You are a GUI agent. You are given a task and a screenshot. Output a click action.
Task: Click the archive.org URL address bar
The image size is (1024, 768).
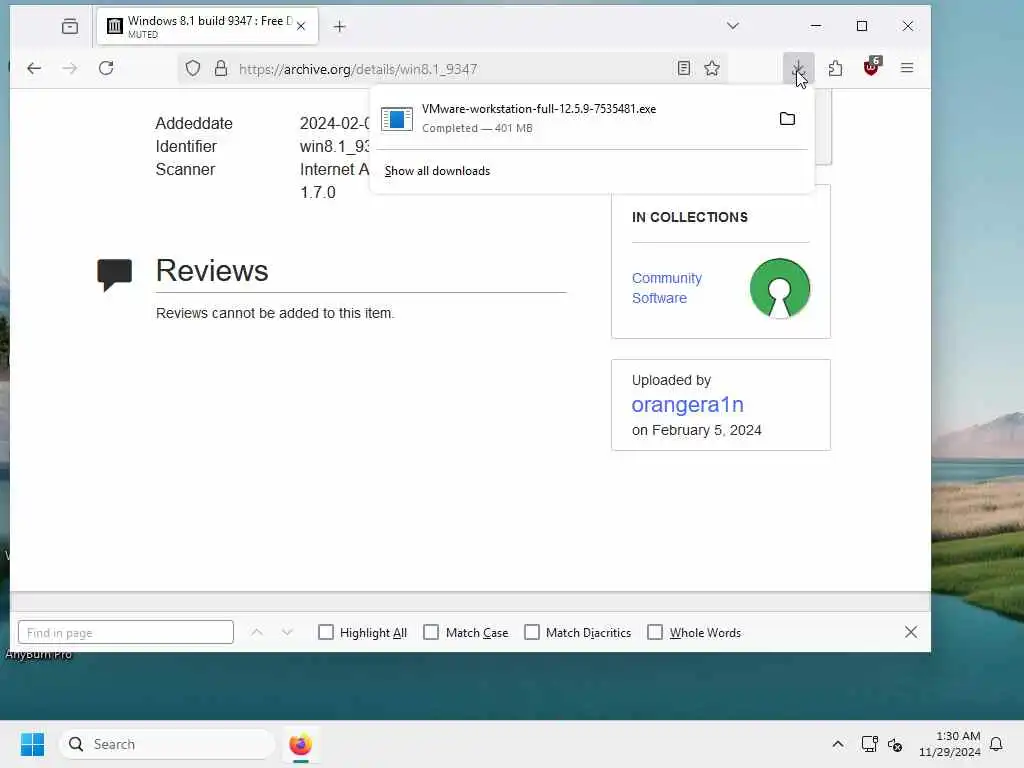(x=451, y=69)
